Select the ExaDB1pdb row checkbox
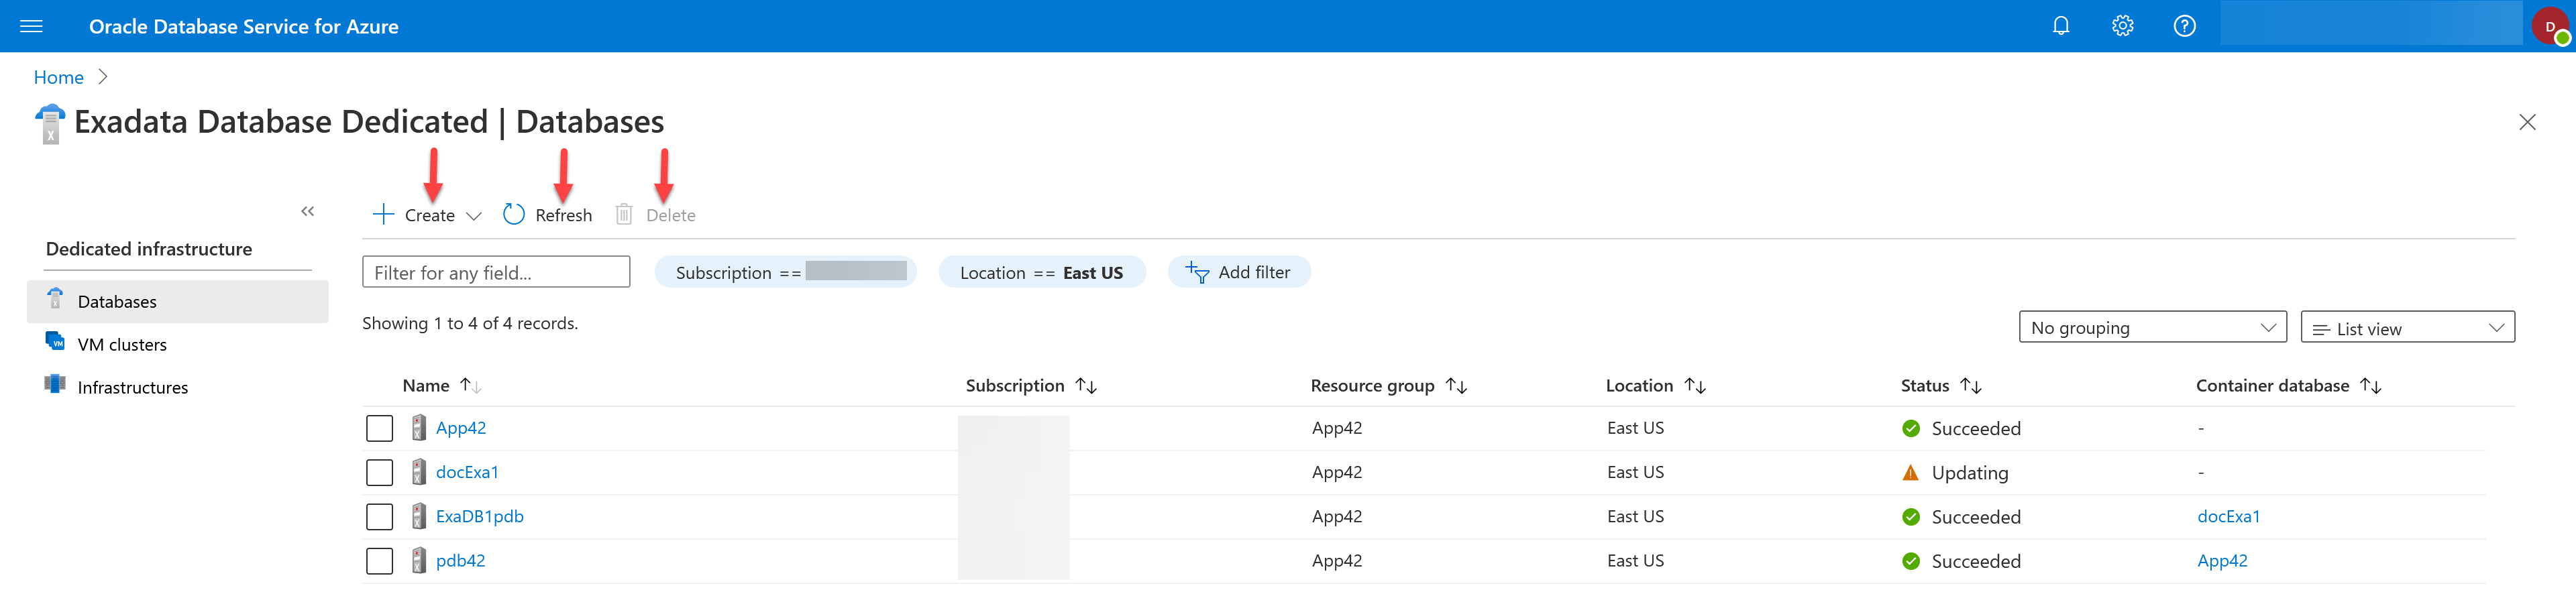 pos(380,516)
